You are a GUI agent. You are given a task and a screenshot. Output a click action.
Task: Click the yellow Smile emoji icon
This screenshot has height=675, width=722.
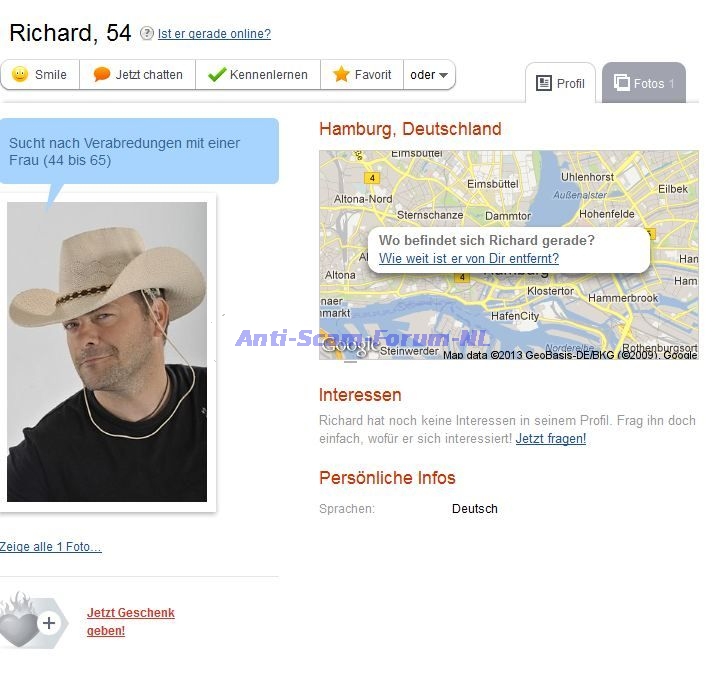coord(20,74)
